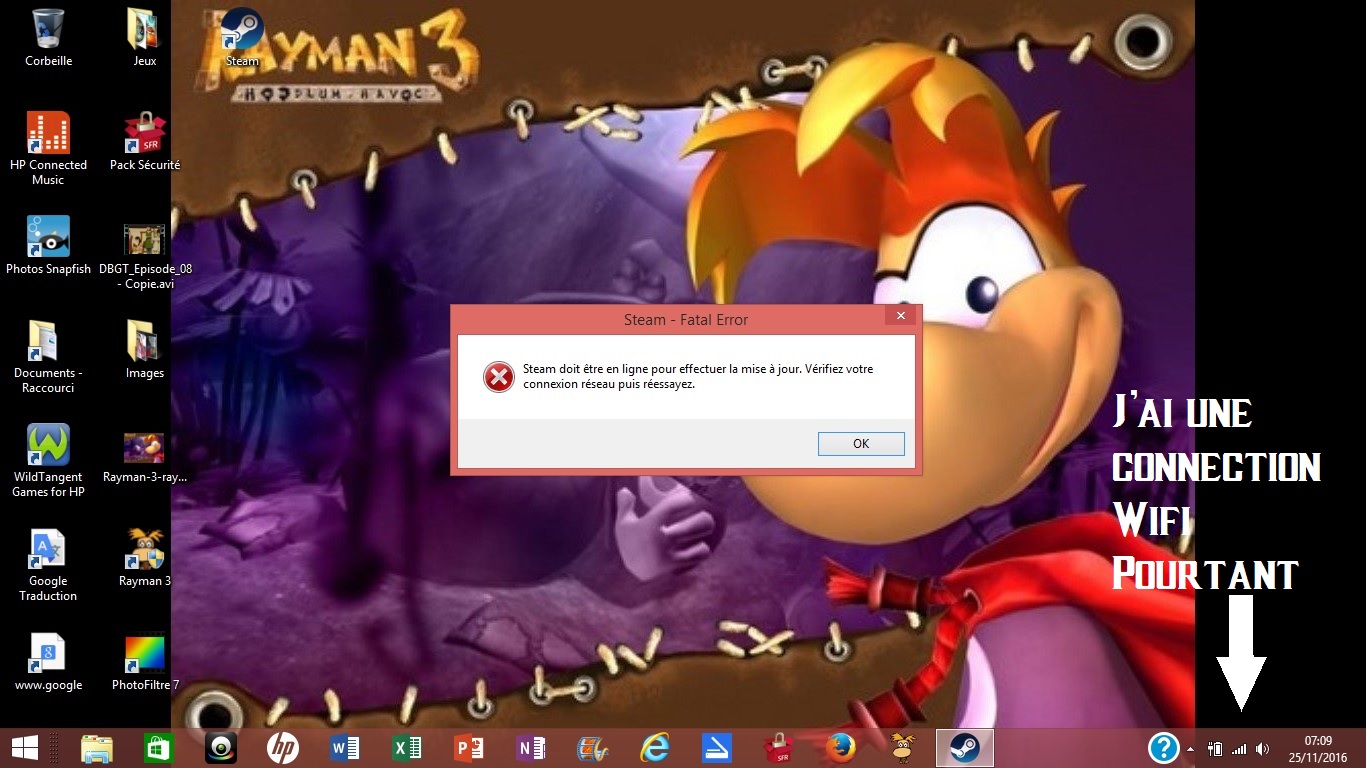Switch to Steam taskbar button

click(x=965, y=748)
